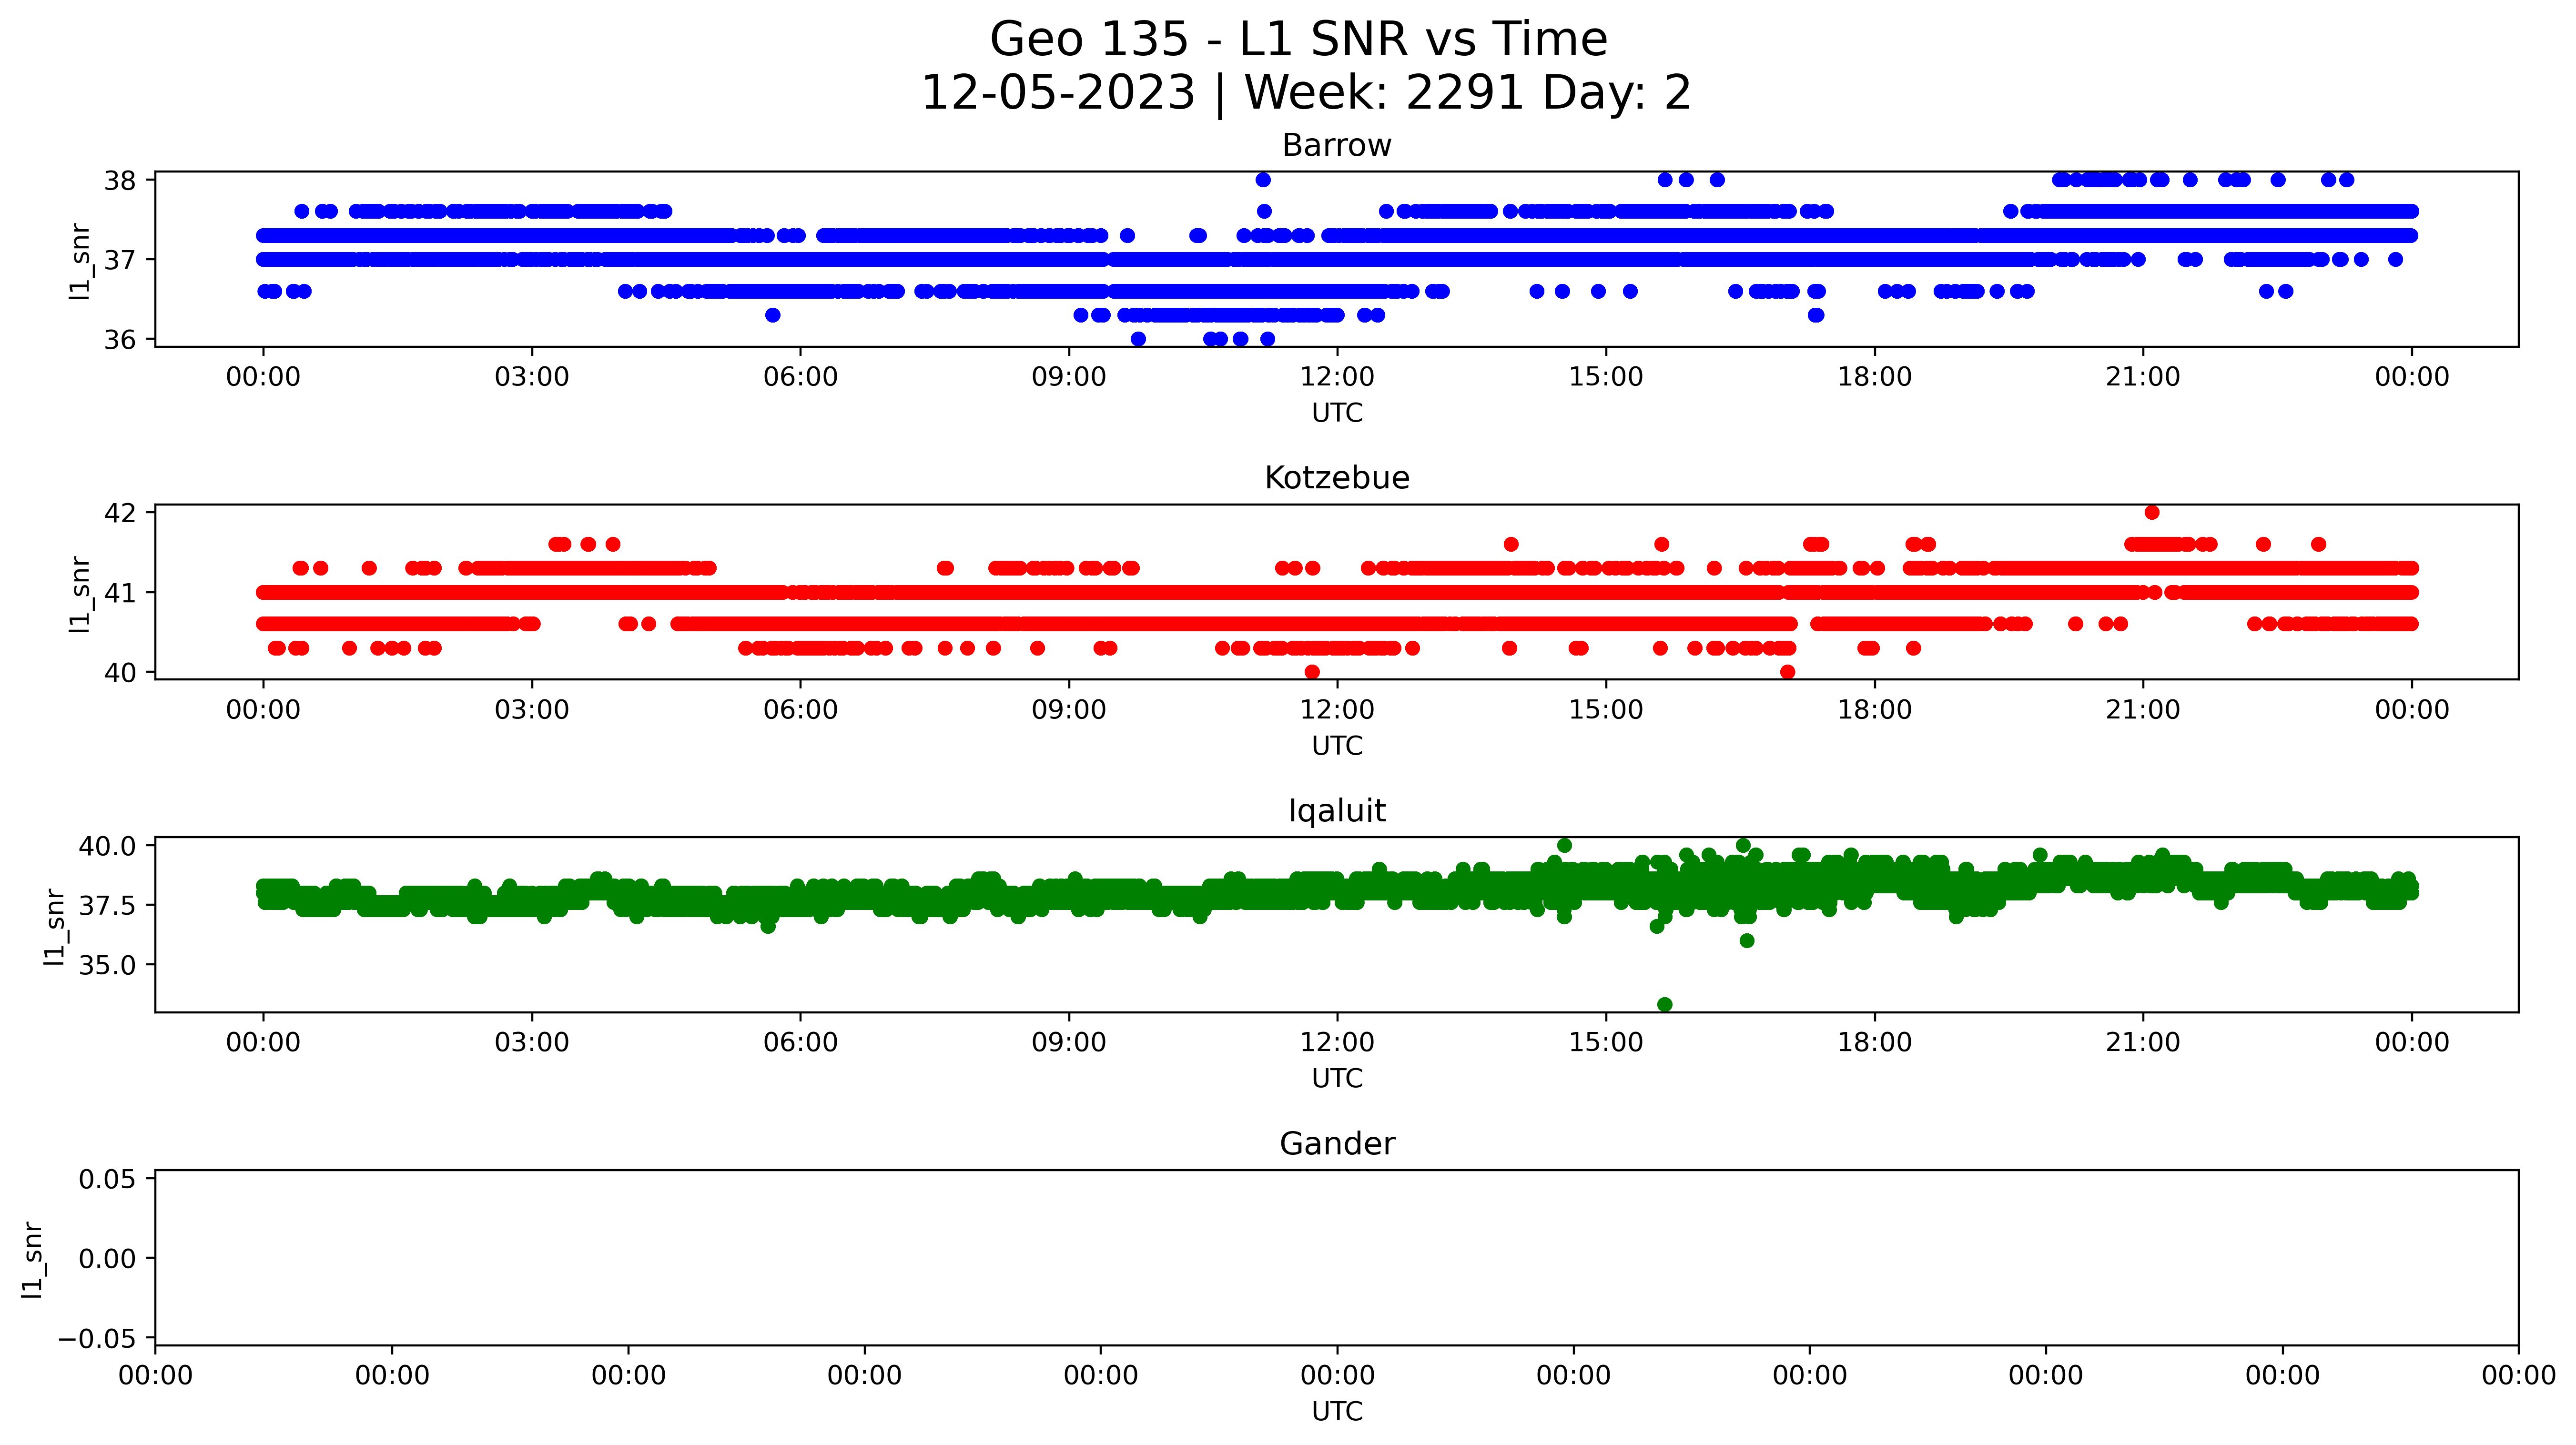Click the "06:00" tick under the Barrow plot
This screenshot has height=1445, width=2576.
pyautogui.click(x=800, y=378)
